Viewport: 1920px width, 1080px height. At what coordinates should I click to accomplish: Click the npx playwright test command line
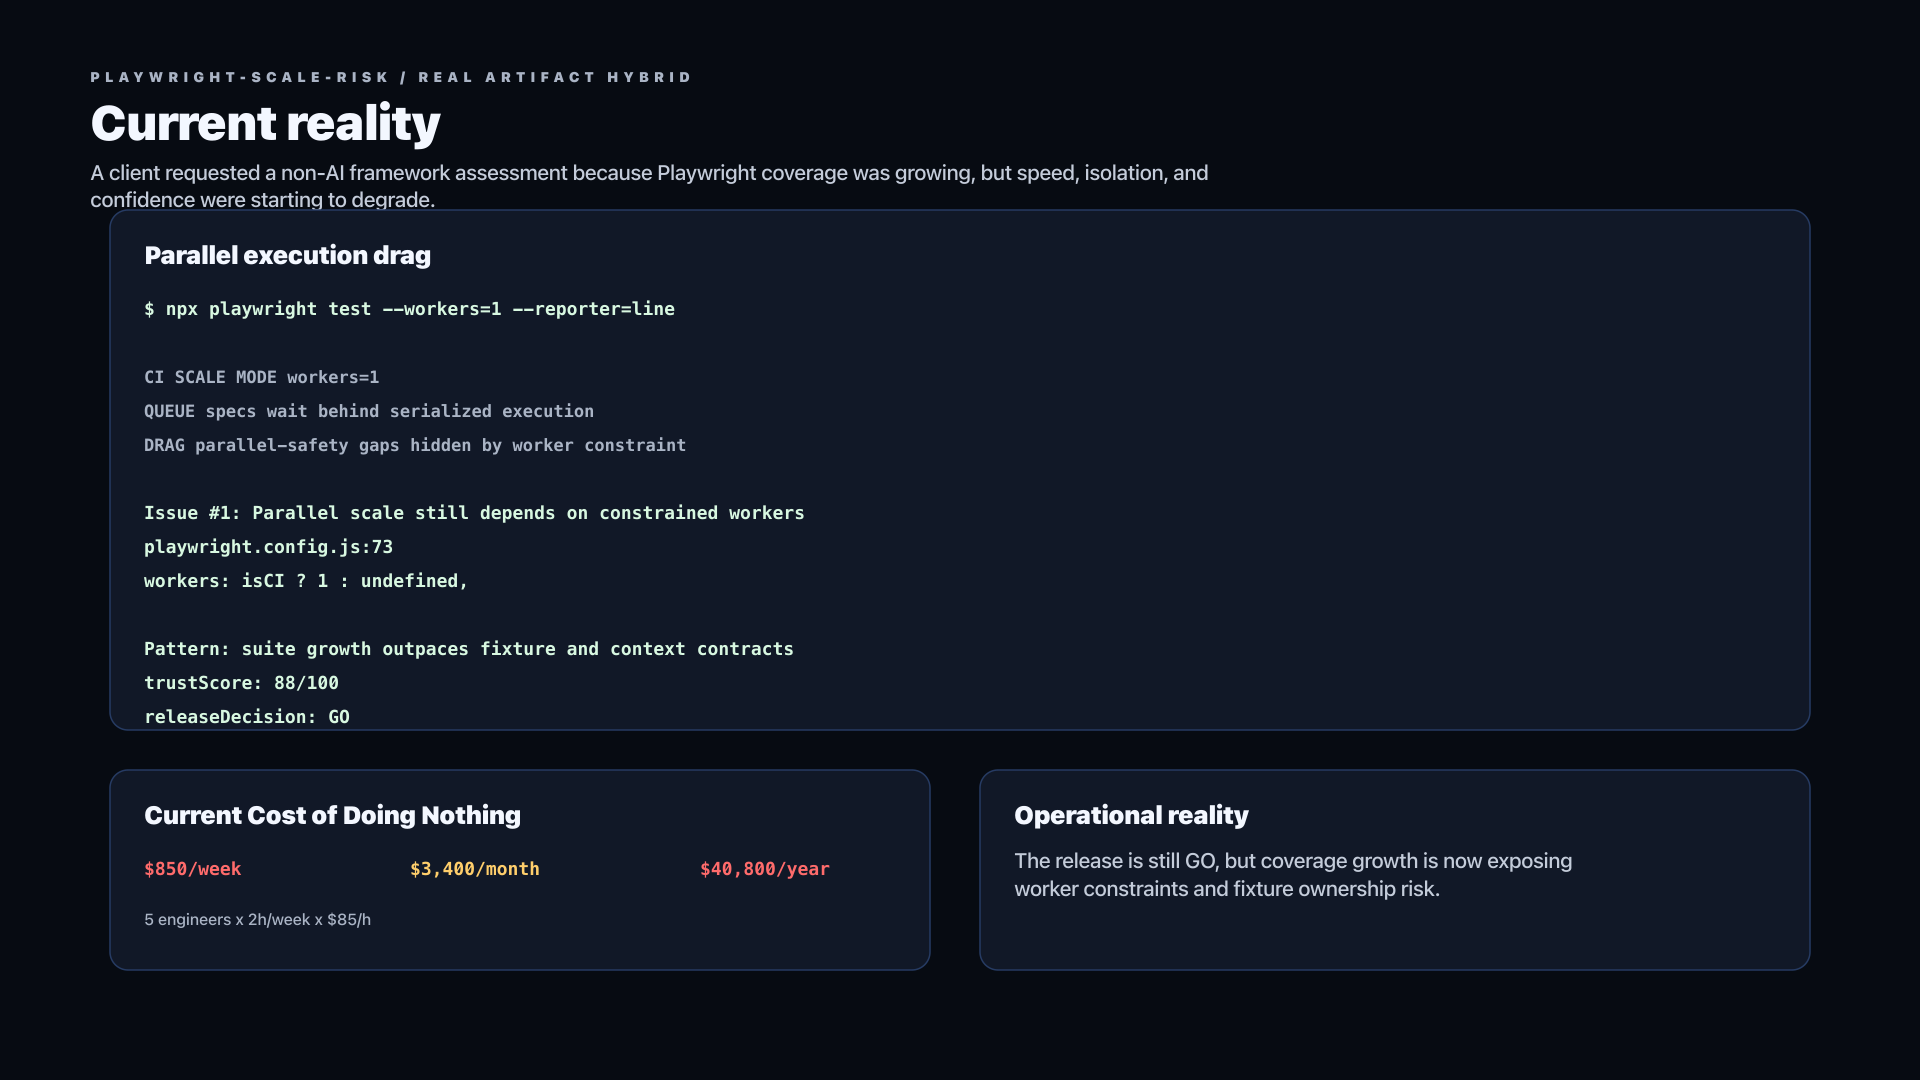point(409,309)
